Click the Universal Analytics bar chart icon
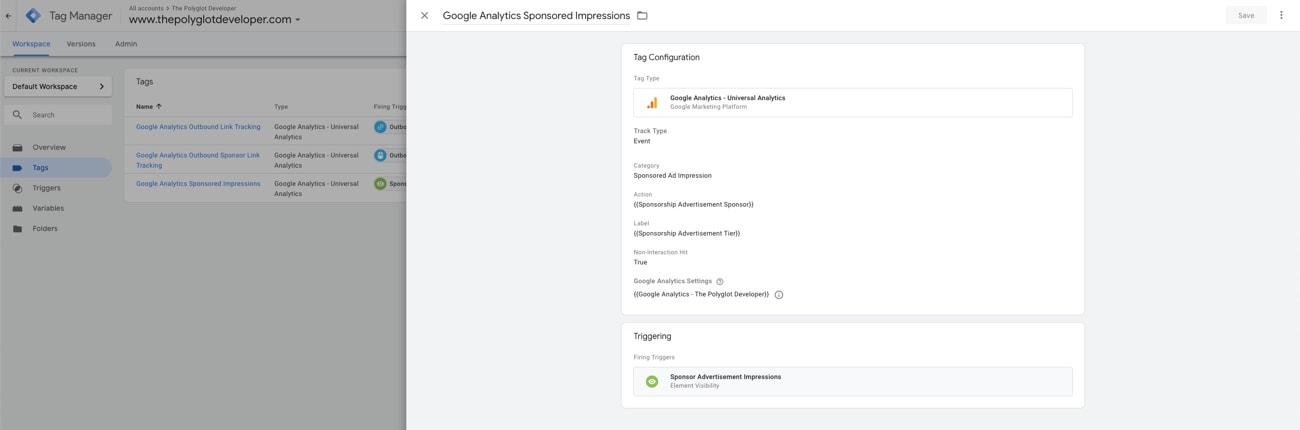This screenshot has height=430, width=1300. click(652, 102)
